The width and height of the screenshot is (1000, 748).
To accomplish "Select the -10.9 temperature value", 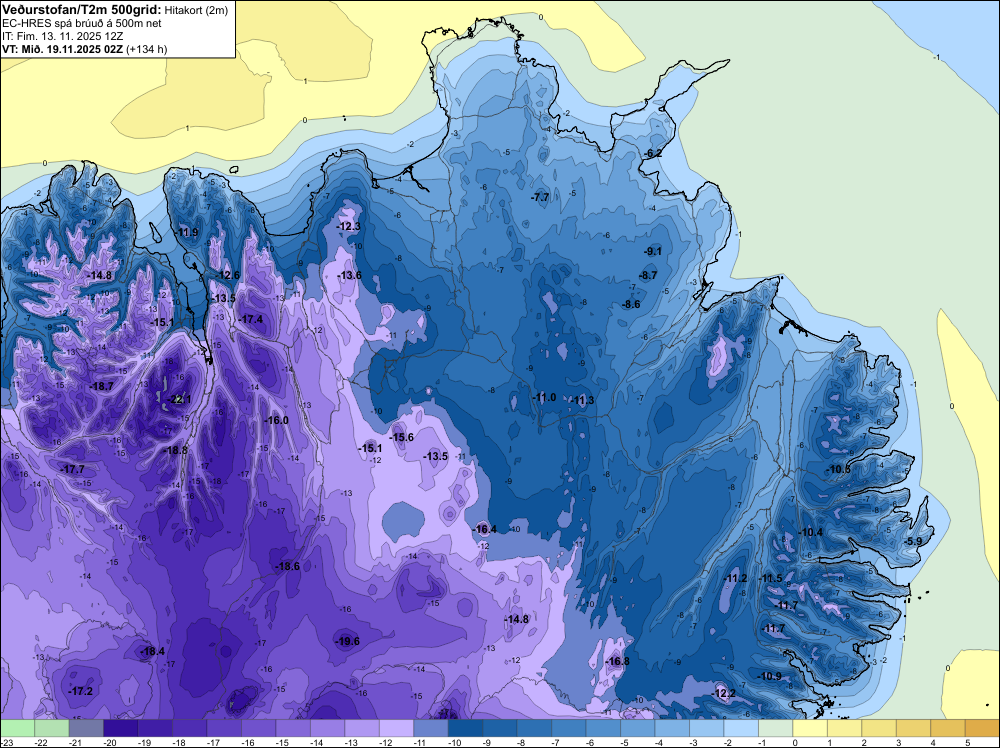I will click(770, 677).
